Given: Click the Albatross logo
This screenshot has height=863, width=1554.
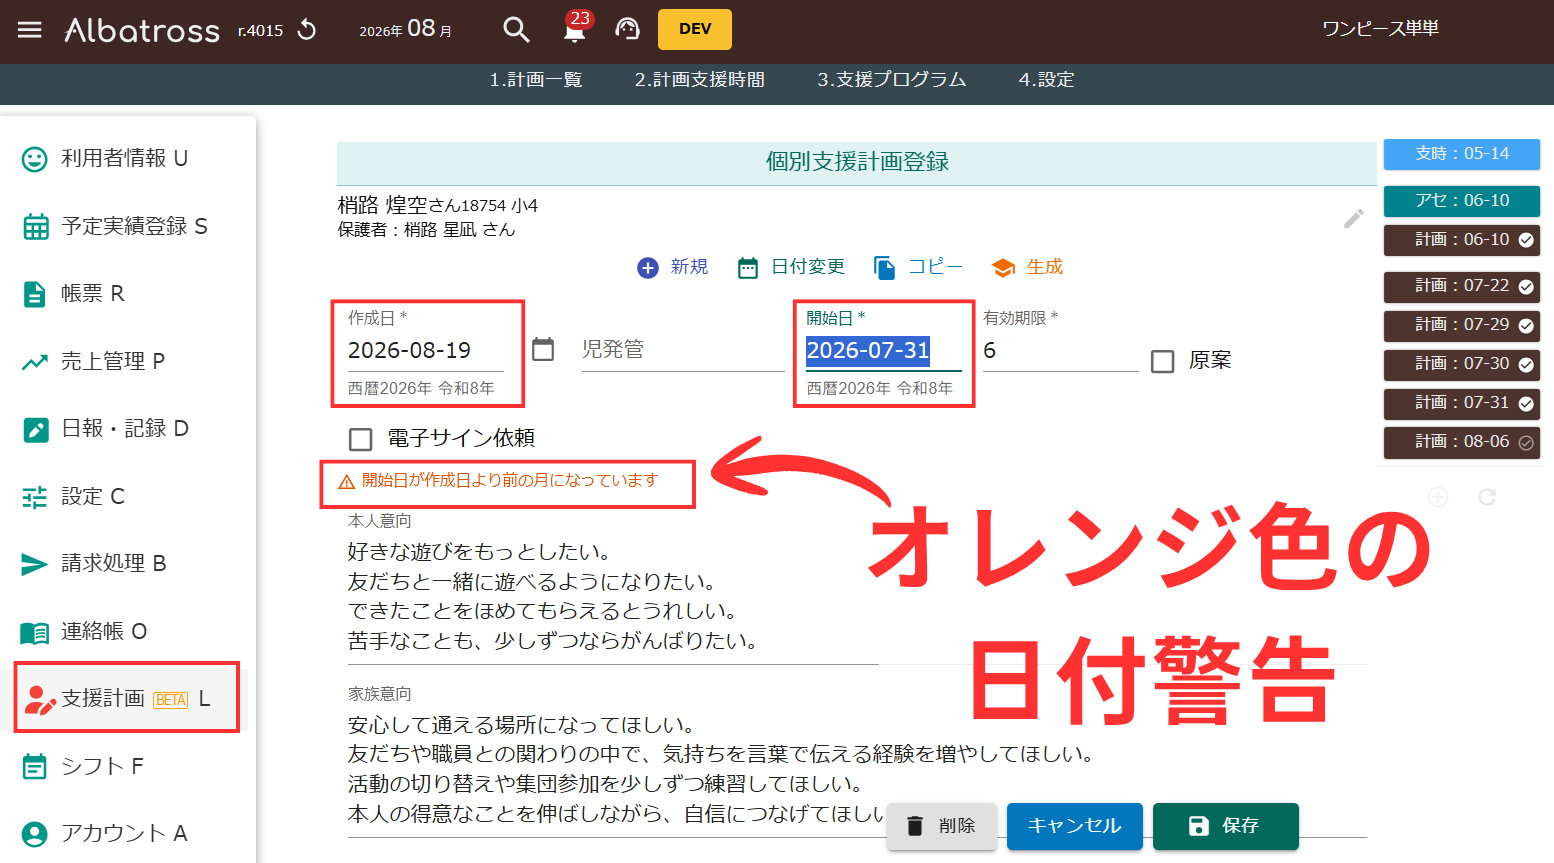Looking at the screenshot, I should (x=142, y=30).
